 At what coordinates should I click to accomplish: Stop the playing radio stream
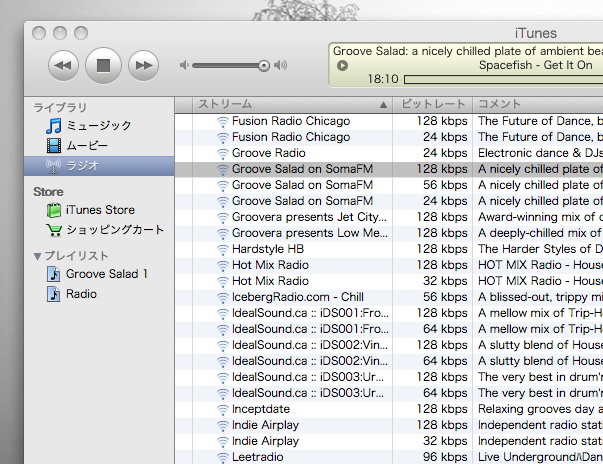tap(103, 65)
